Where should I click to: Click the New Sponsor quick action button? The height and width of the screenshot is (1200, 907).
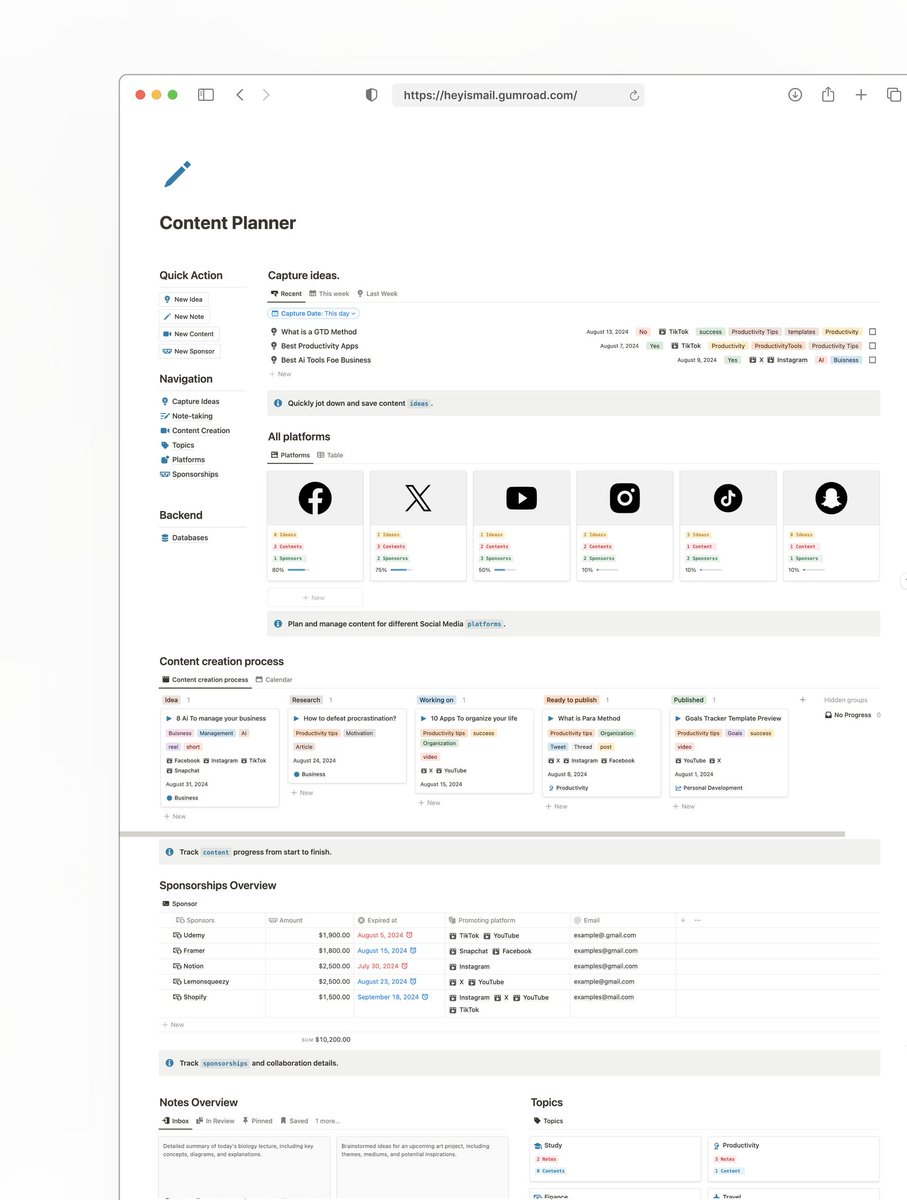point(190,351)
